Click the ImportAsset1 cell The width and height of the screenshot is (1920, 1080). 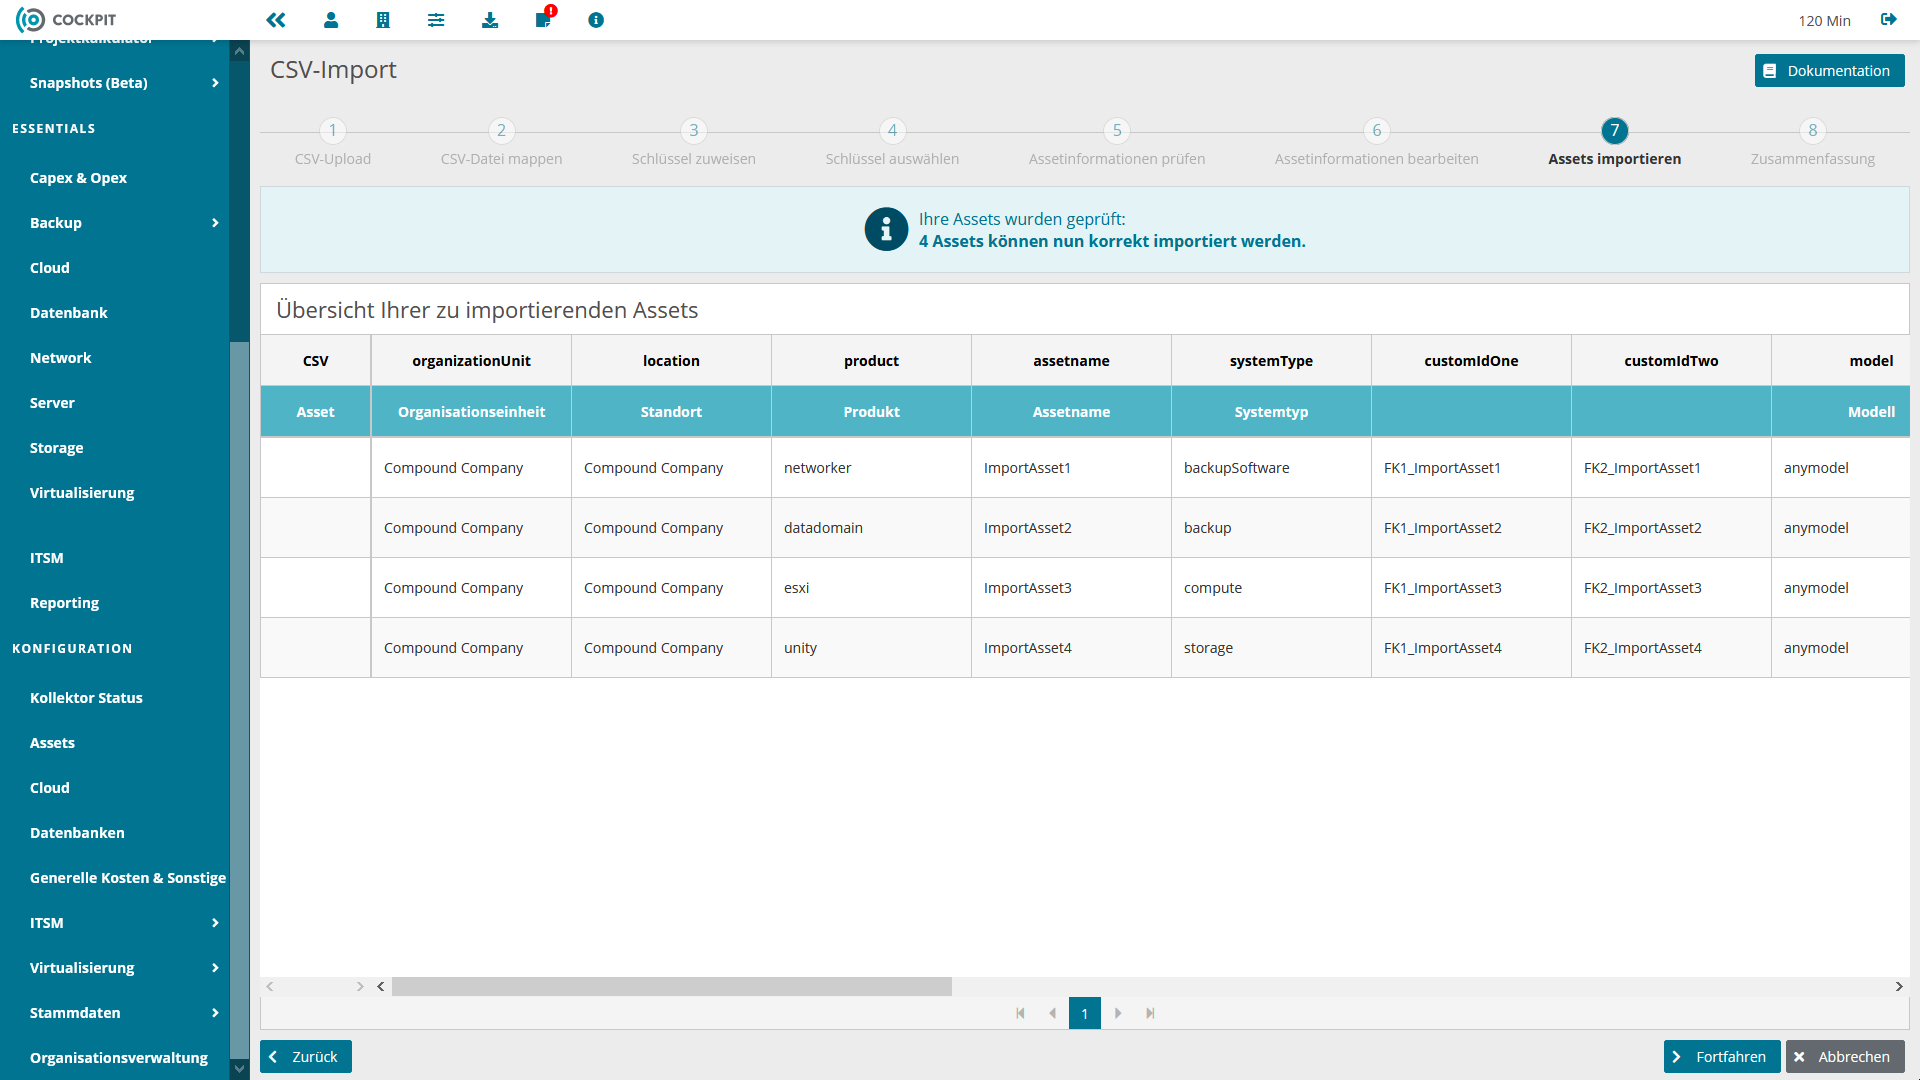(1071, 468)
